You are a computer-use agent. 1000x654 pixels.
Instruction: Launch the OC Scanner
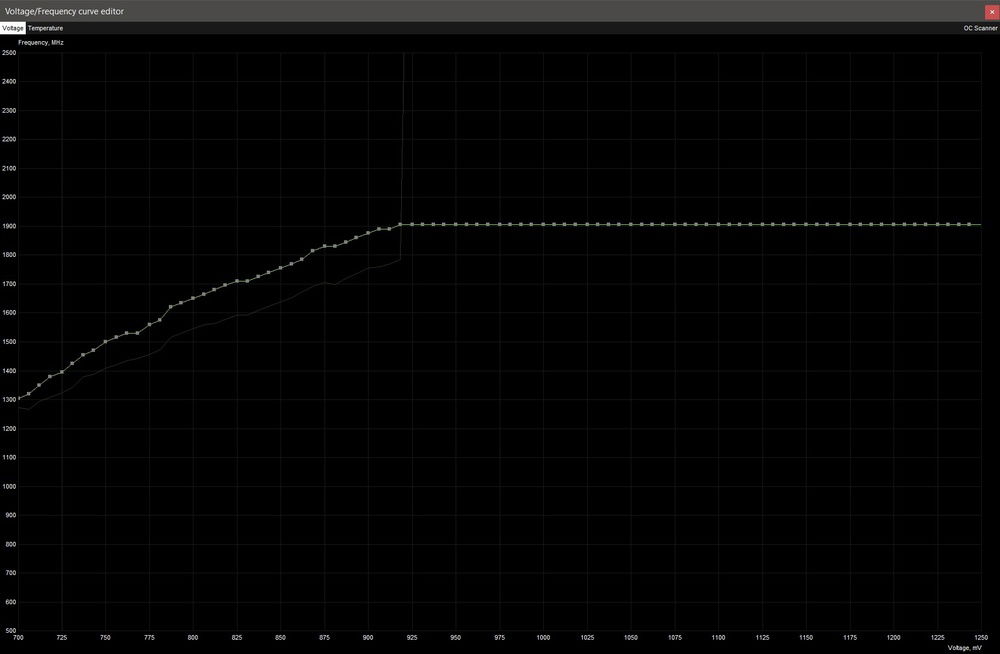pyautogui.click(x=979, y=27)
